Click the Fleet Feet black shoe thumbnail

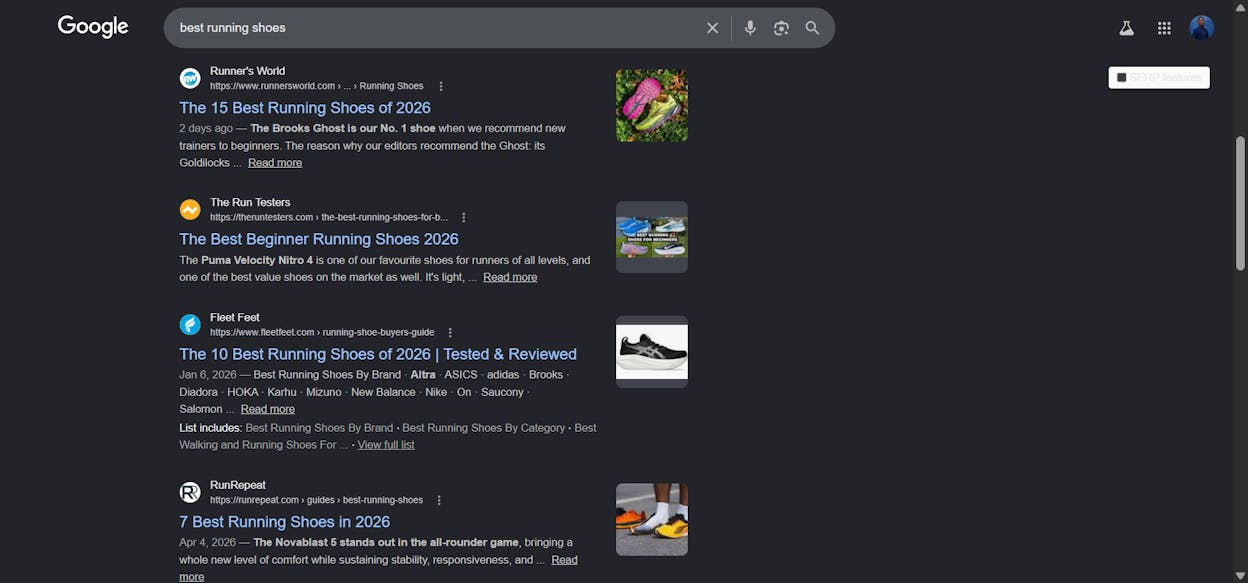point(652,352)
